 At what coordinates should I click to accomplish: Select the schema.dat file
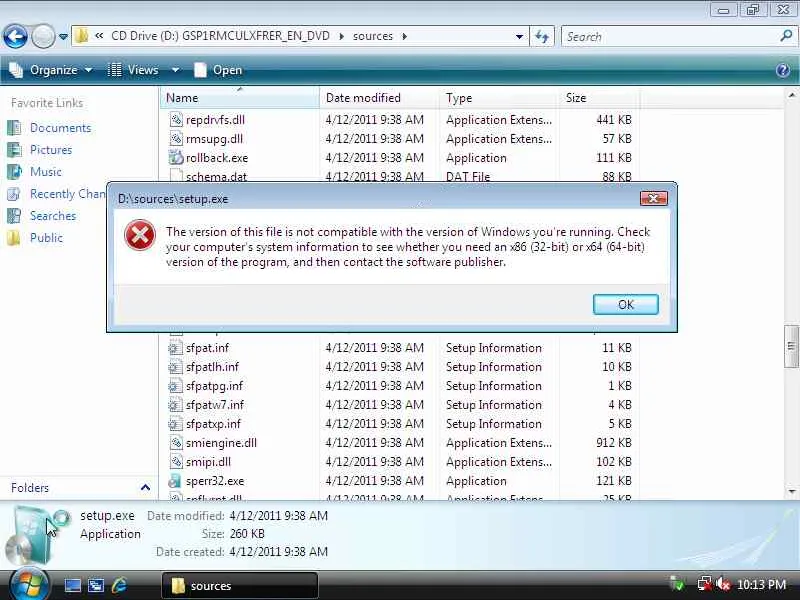point(216,177)
